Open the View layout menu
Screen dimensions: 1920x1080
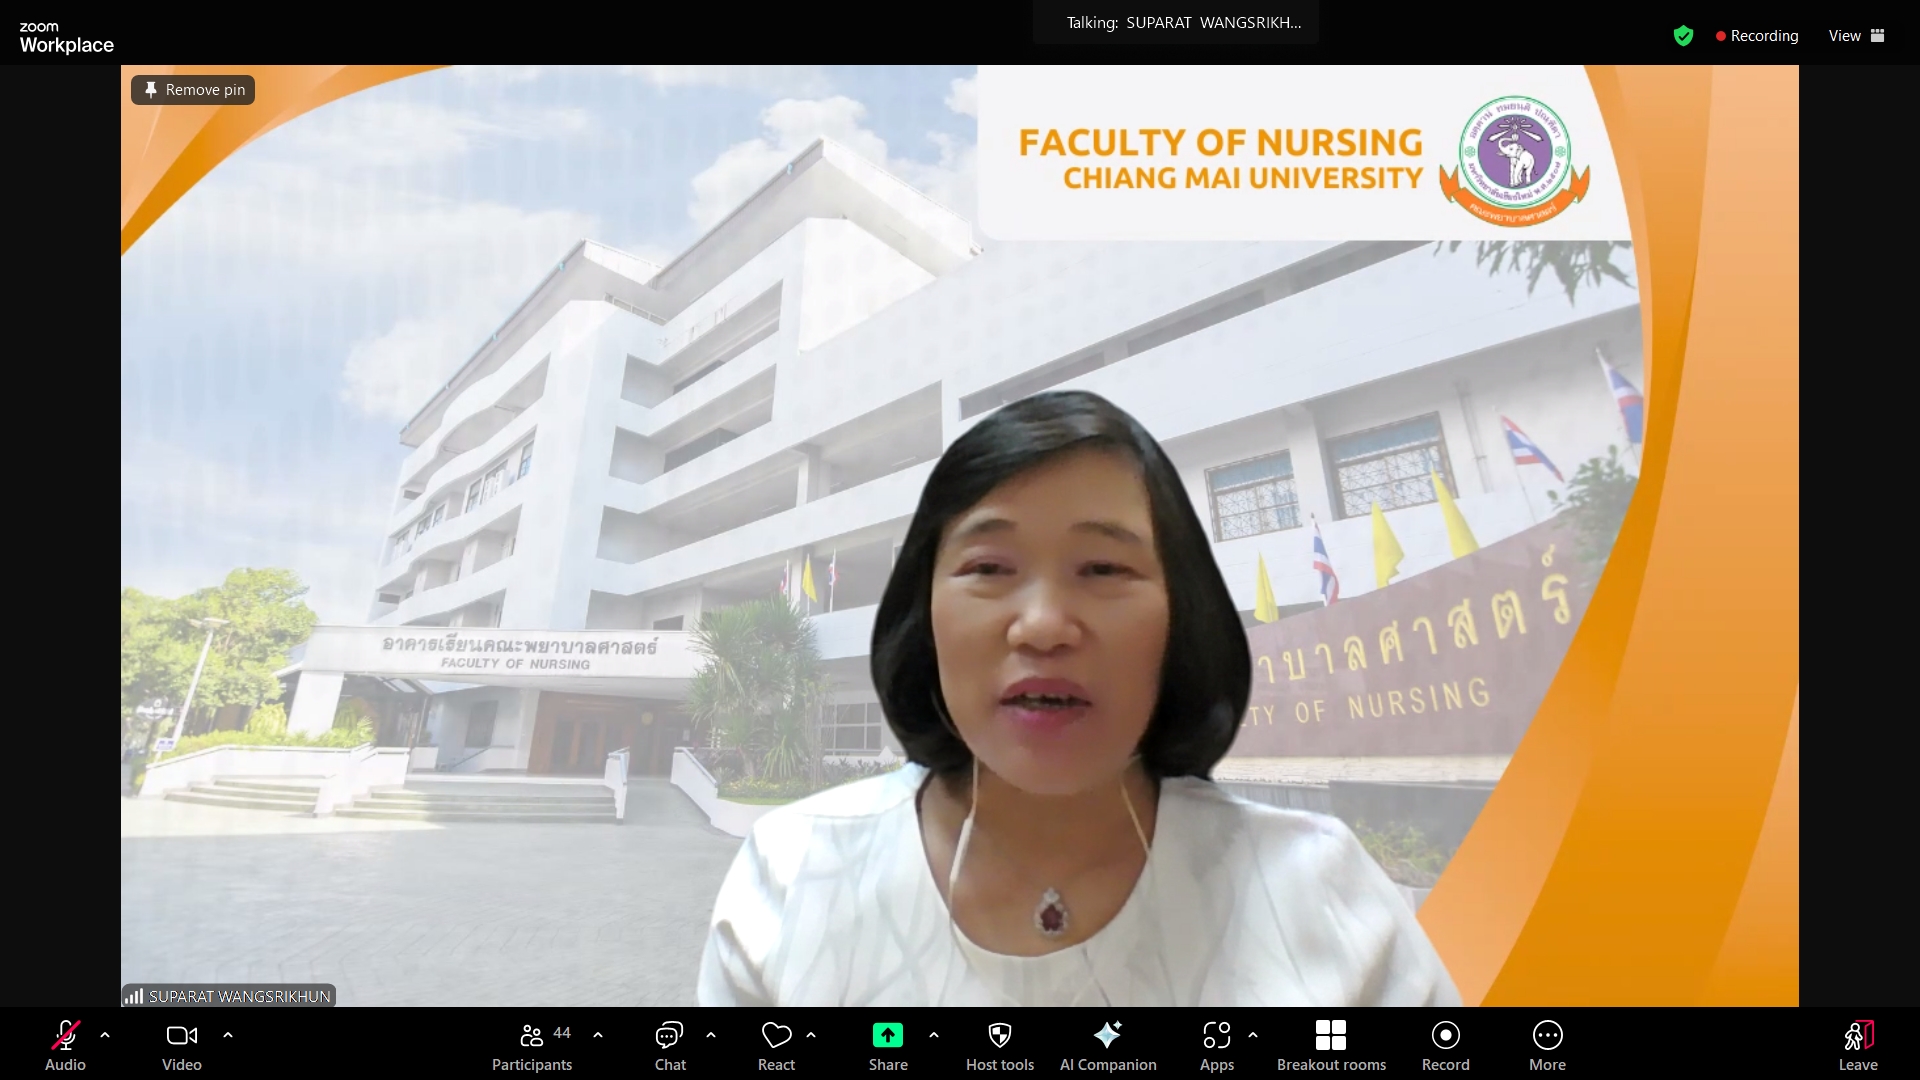coord(1856,36)
